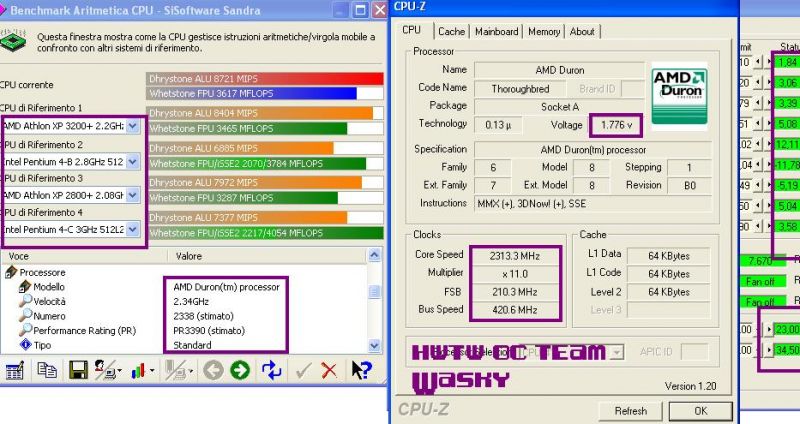Click the Sandra list scrollbar thumb
800x424 pixels.
click(374, 291)
